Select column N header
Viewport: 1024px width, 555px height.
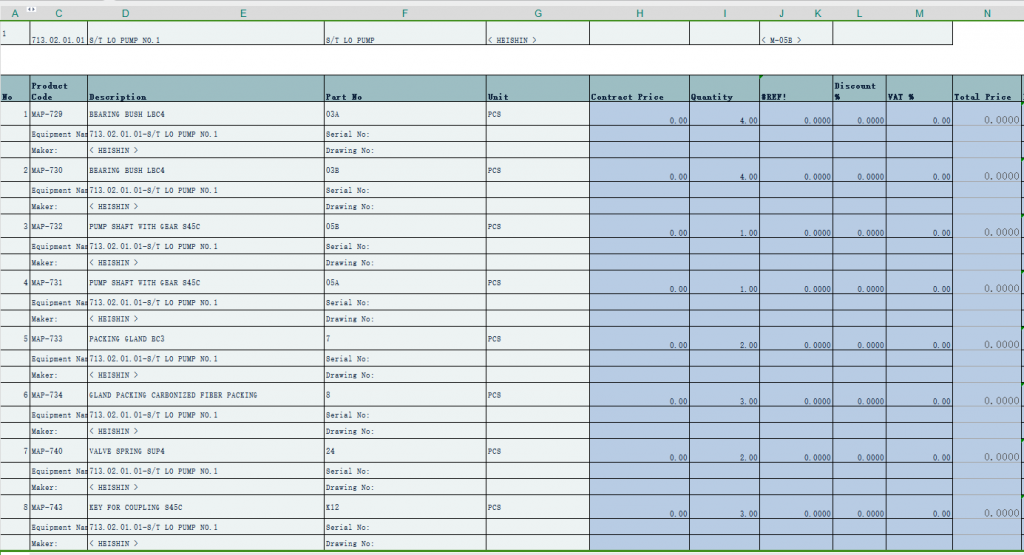(x=987, y=13)
